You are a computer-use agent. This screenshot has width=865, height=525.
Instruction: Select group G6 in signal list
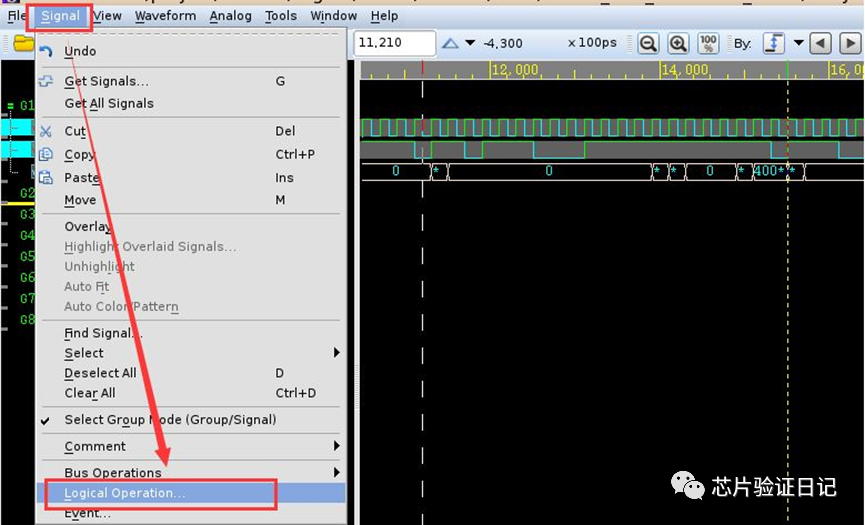click(x=26, y=277)
